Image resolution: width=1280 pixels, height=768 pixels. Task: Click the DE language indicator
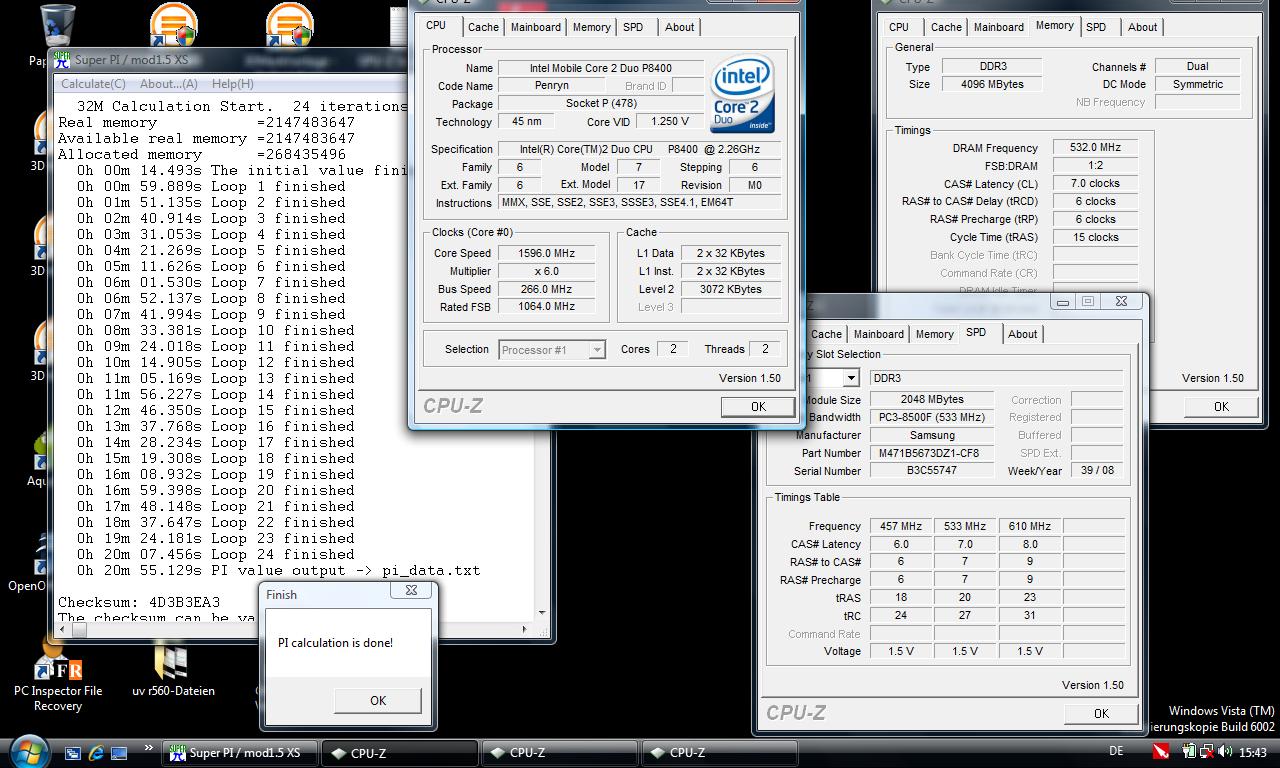1116,751
